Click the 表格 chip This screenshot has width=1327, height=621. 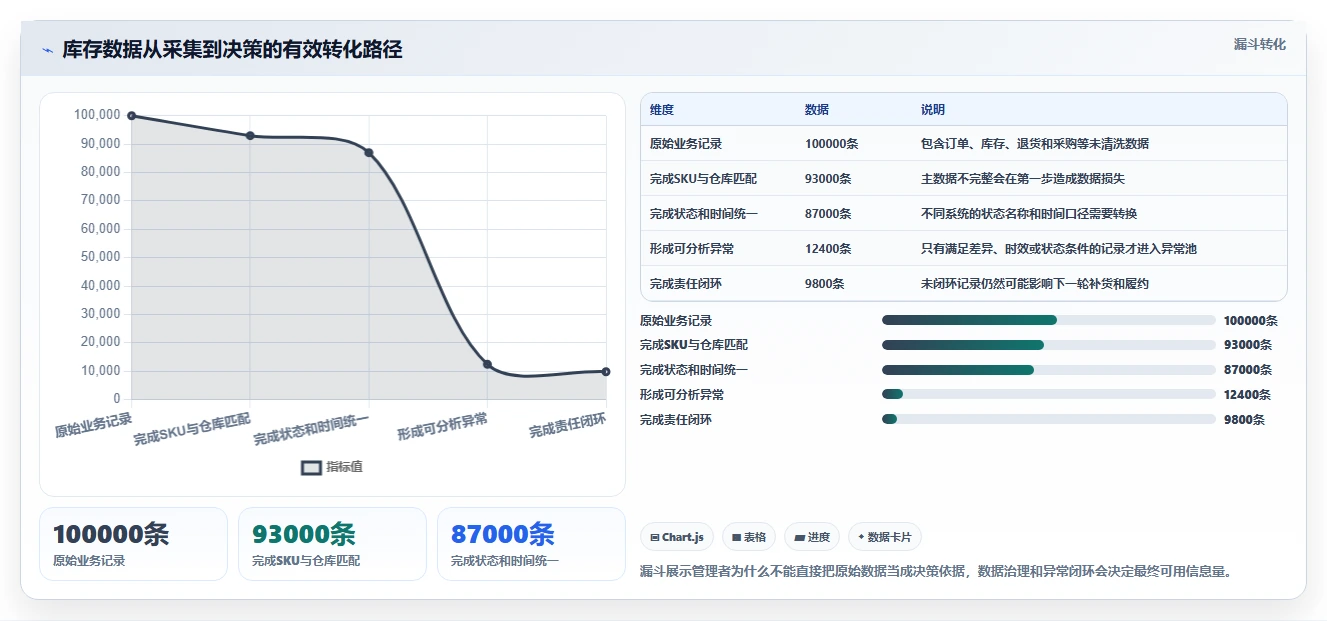pos(749,537)
